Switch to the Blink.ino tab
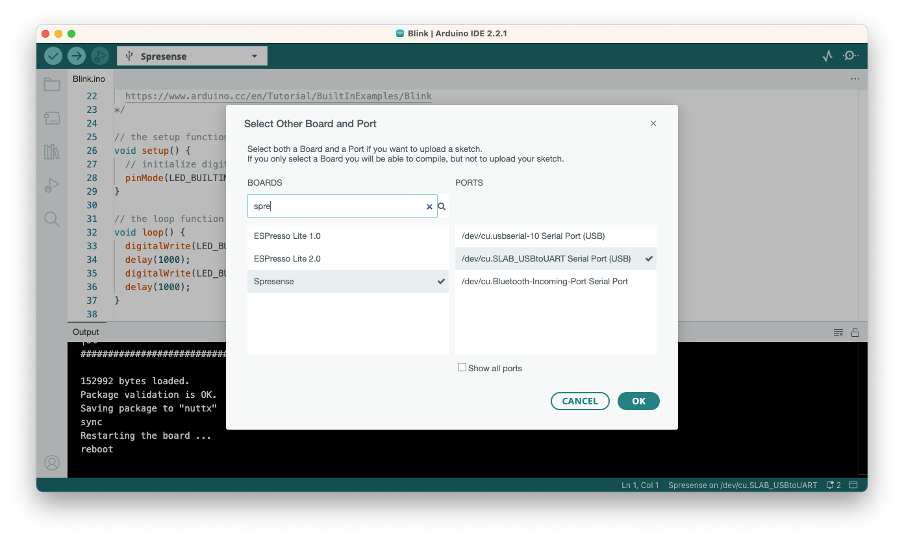 [89, 79]
